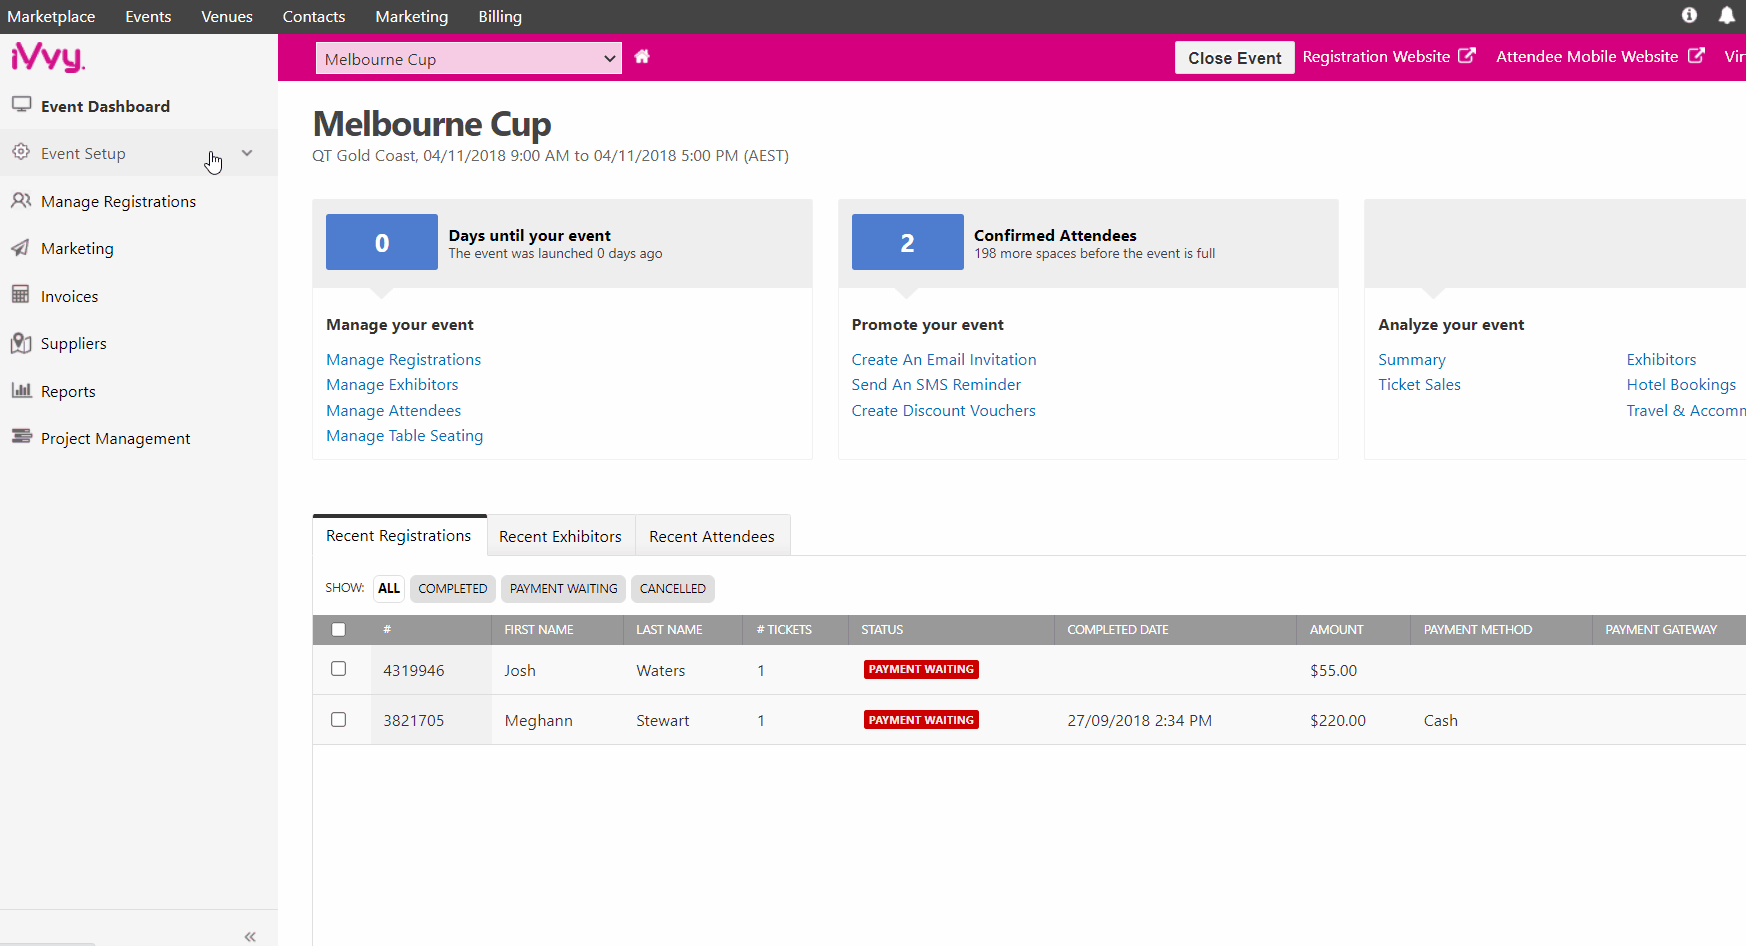
Task: Open the Exhibitors analysis link
Action: pos(1661,359)
